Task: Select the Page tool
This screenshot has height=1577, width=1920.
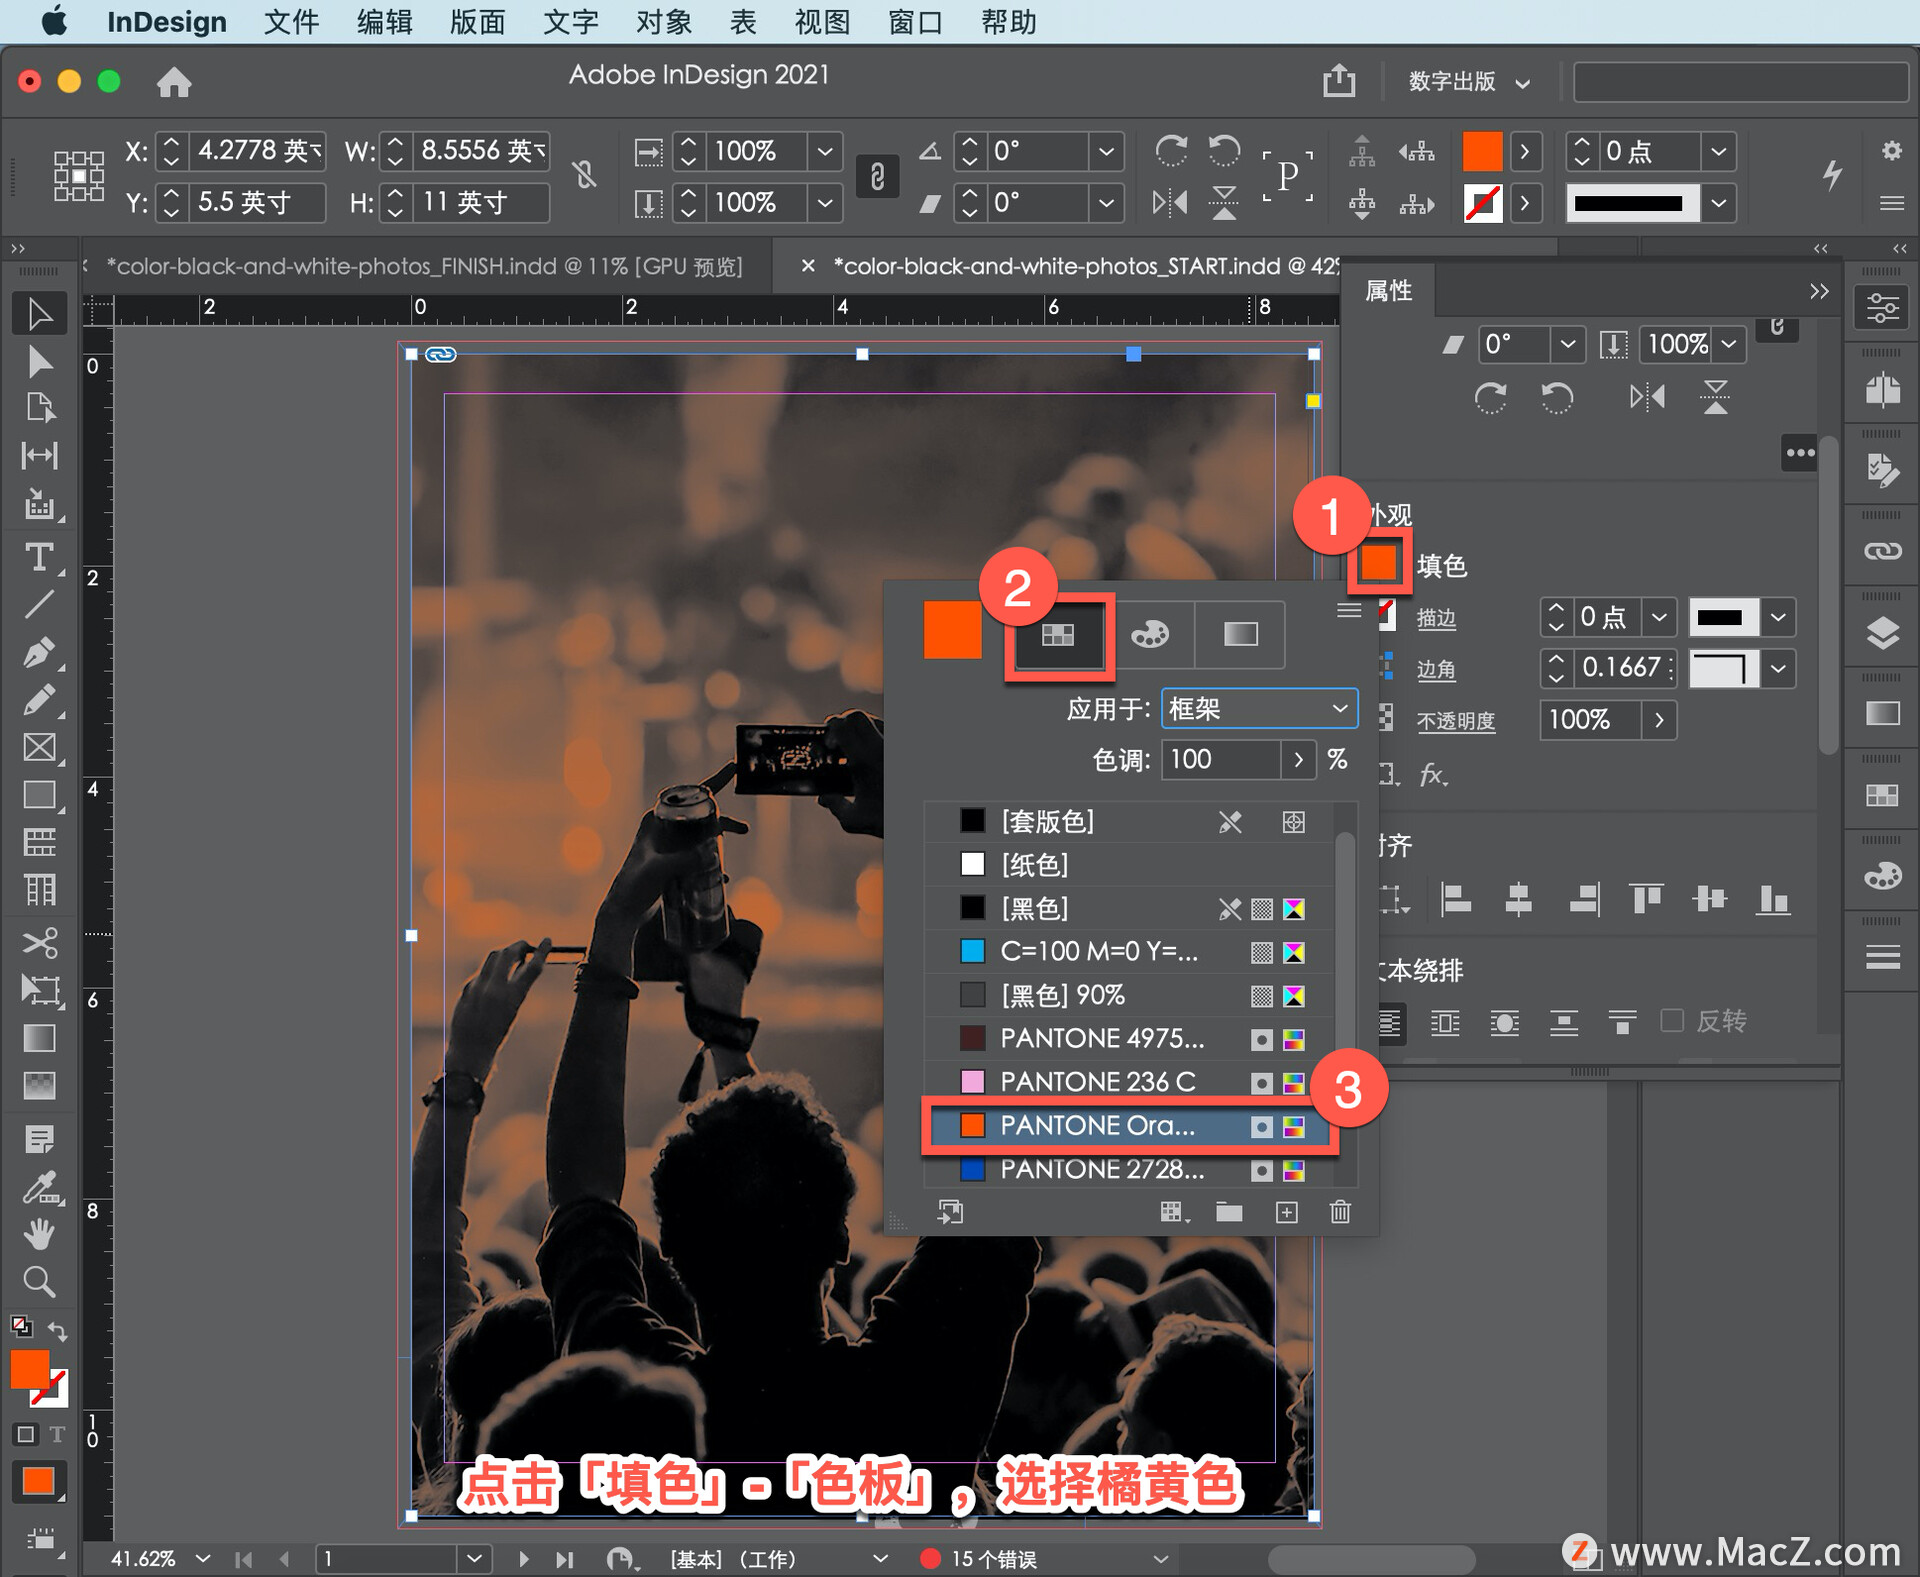Action: pyautogui.click(x=39, y=408)
